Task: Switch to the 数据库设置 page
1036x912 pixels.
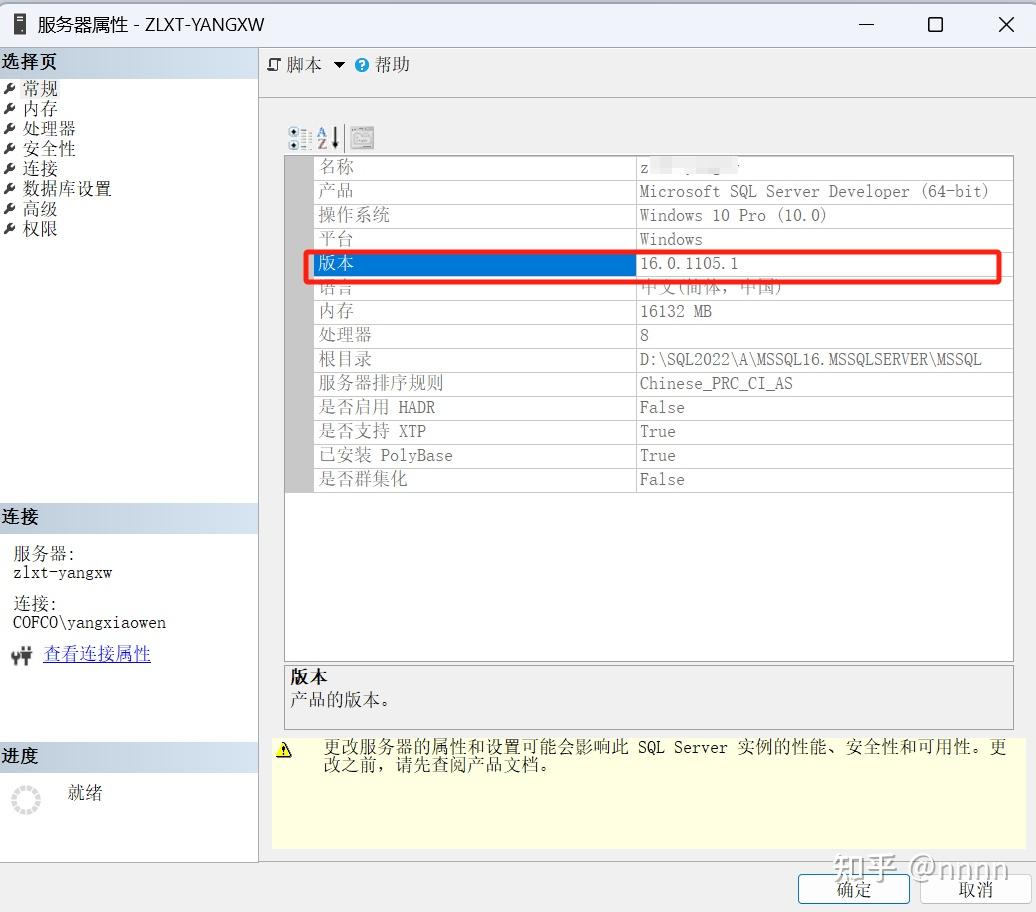Action: (x=66, y=188)
